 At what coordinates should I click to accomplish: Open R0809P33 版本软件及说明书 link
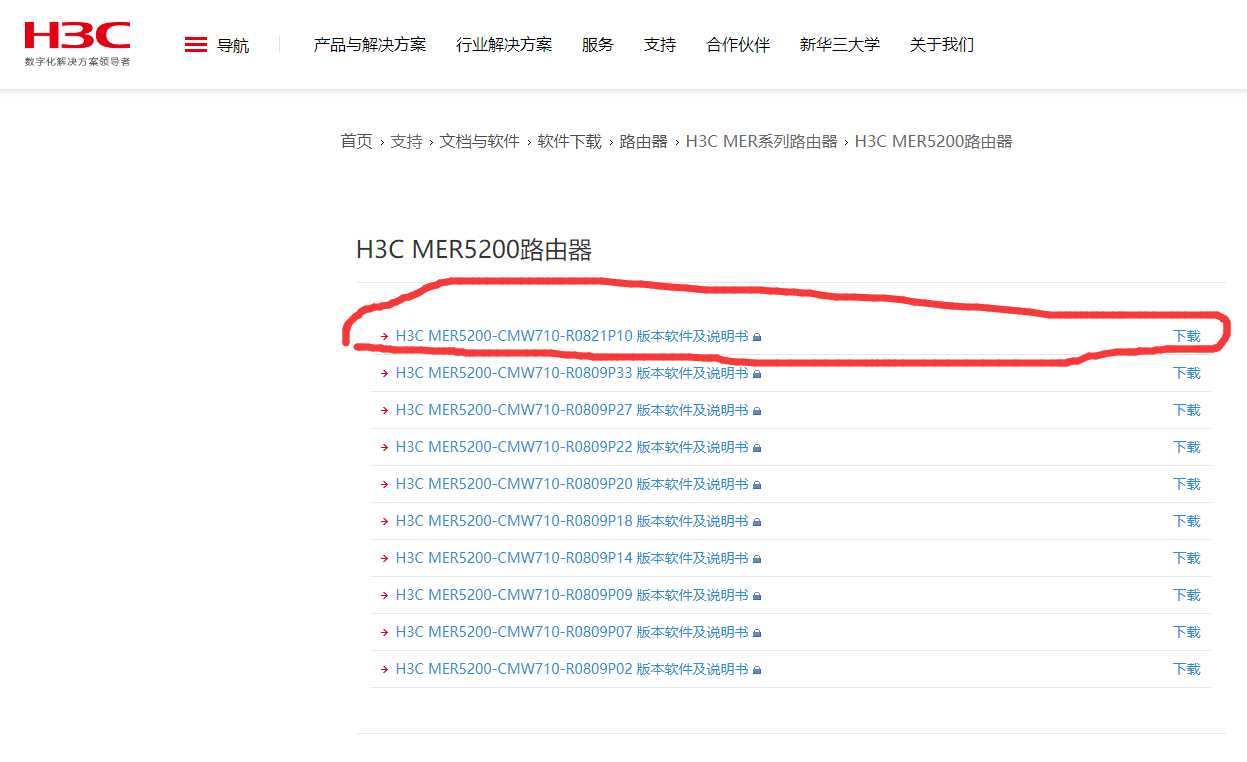click(x=572, y=373)
